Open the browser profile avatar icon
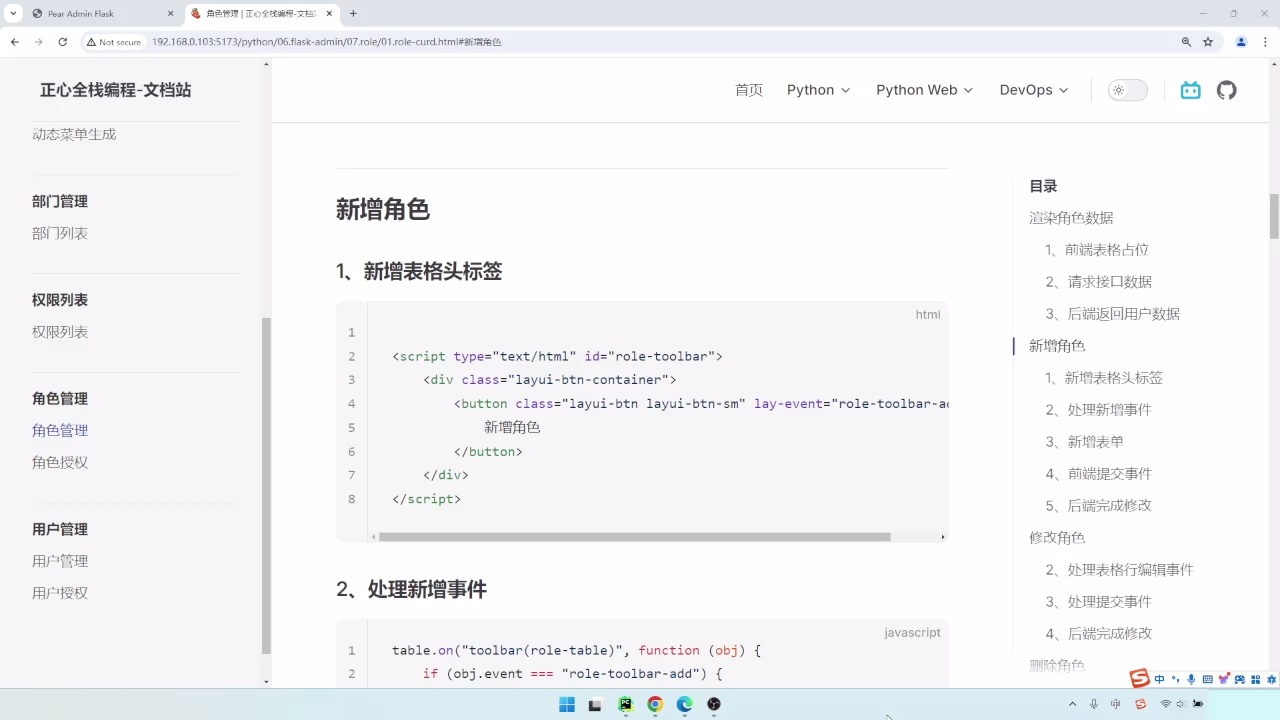The height and width of the screenshot is (720, 1280). tap(1241, 42)
